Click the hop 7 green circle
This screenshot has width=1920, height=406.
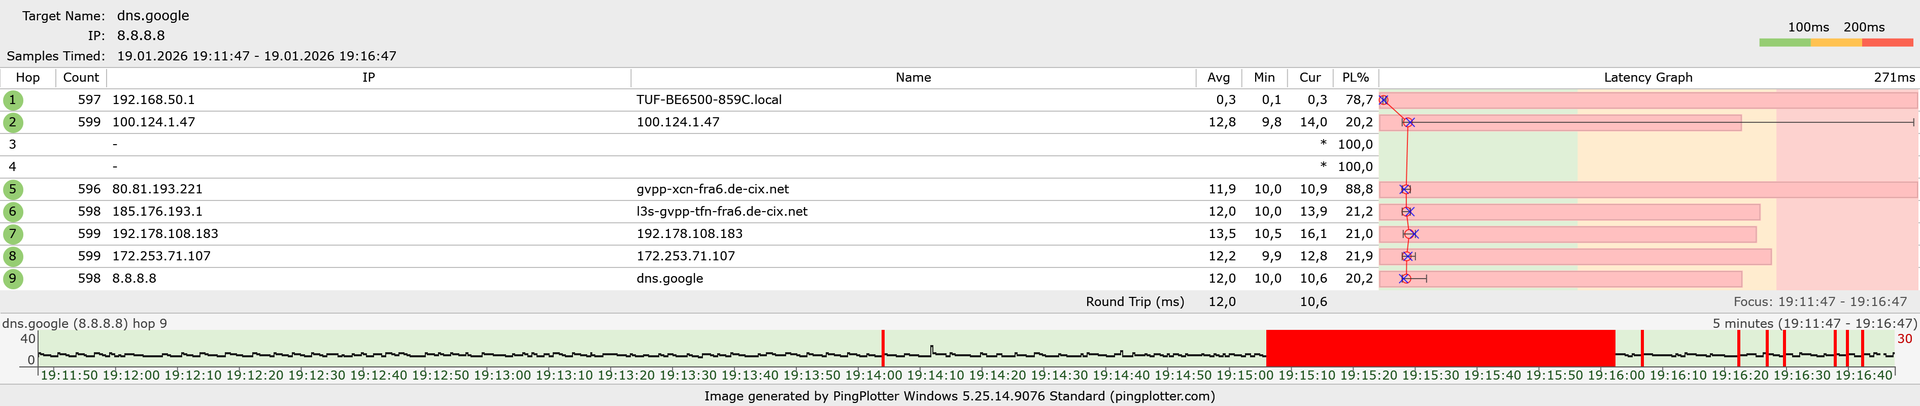12,234
